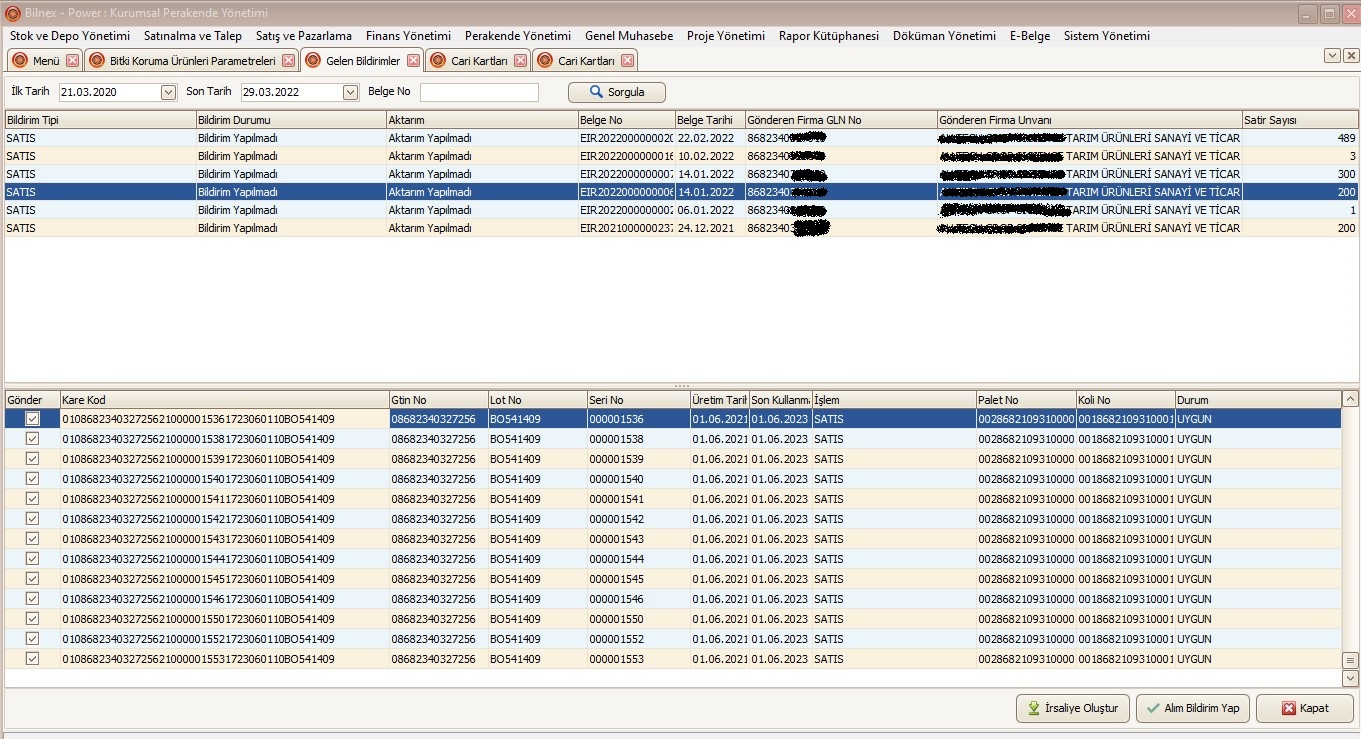Click the Kare Kod column header
The height and width of the screenshot is (739, 1361).
[x=224, y=400]
